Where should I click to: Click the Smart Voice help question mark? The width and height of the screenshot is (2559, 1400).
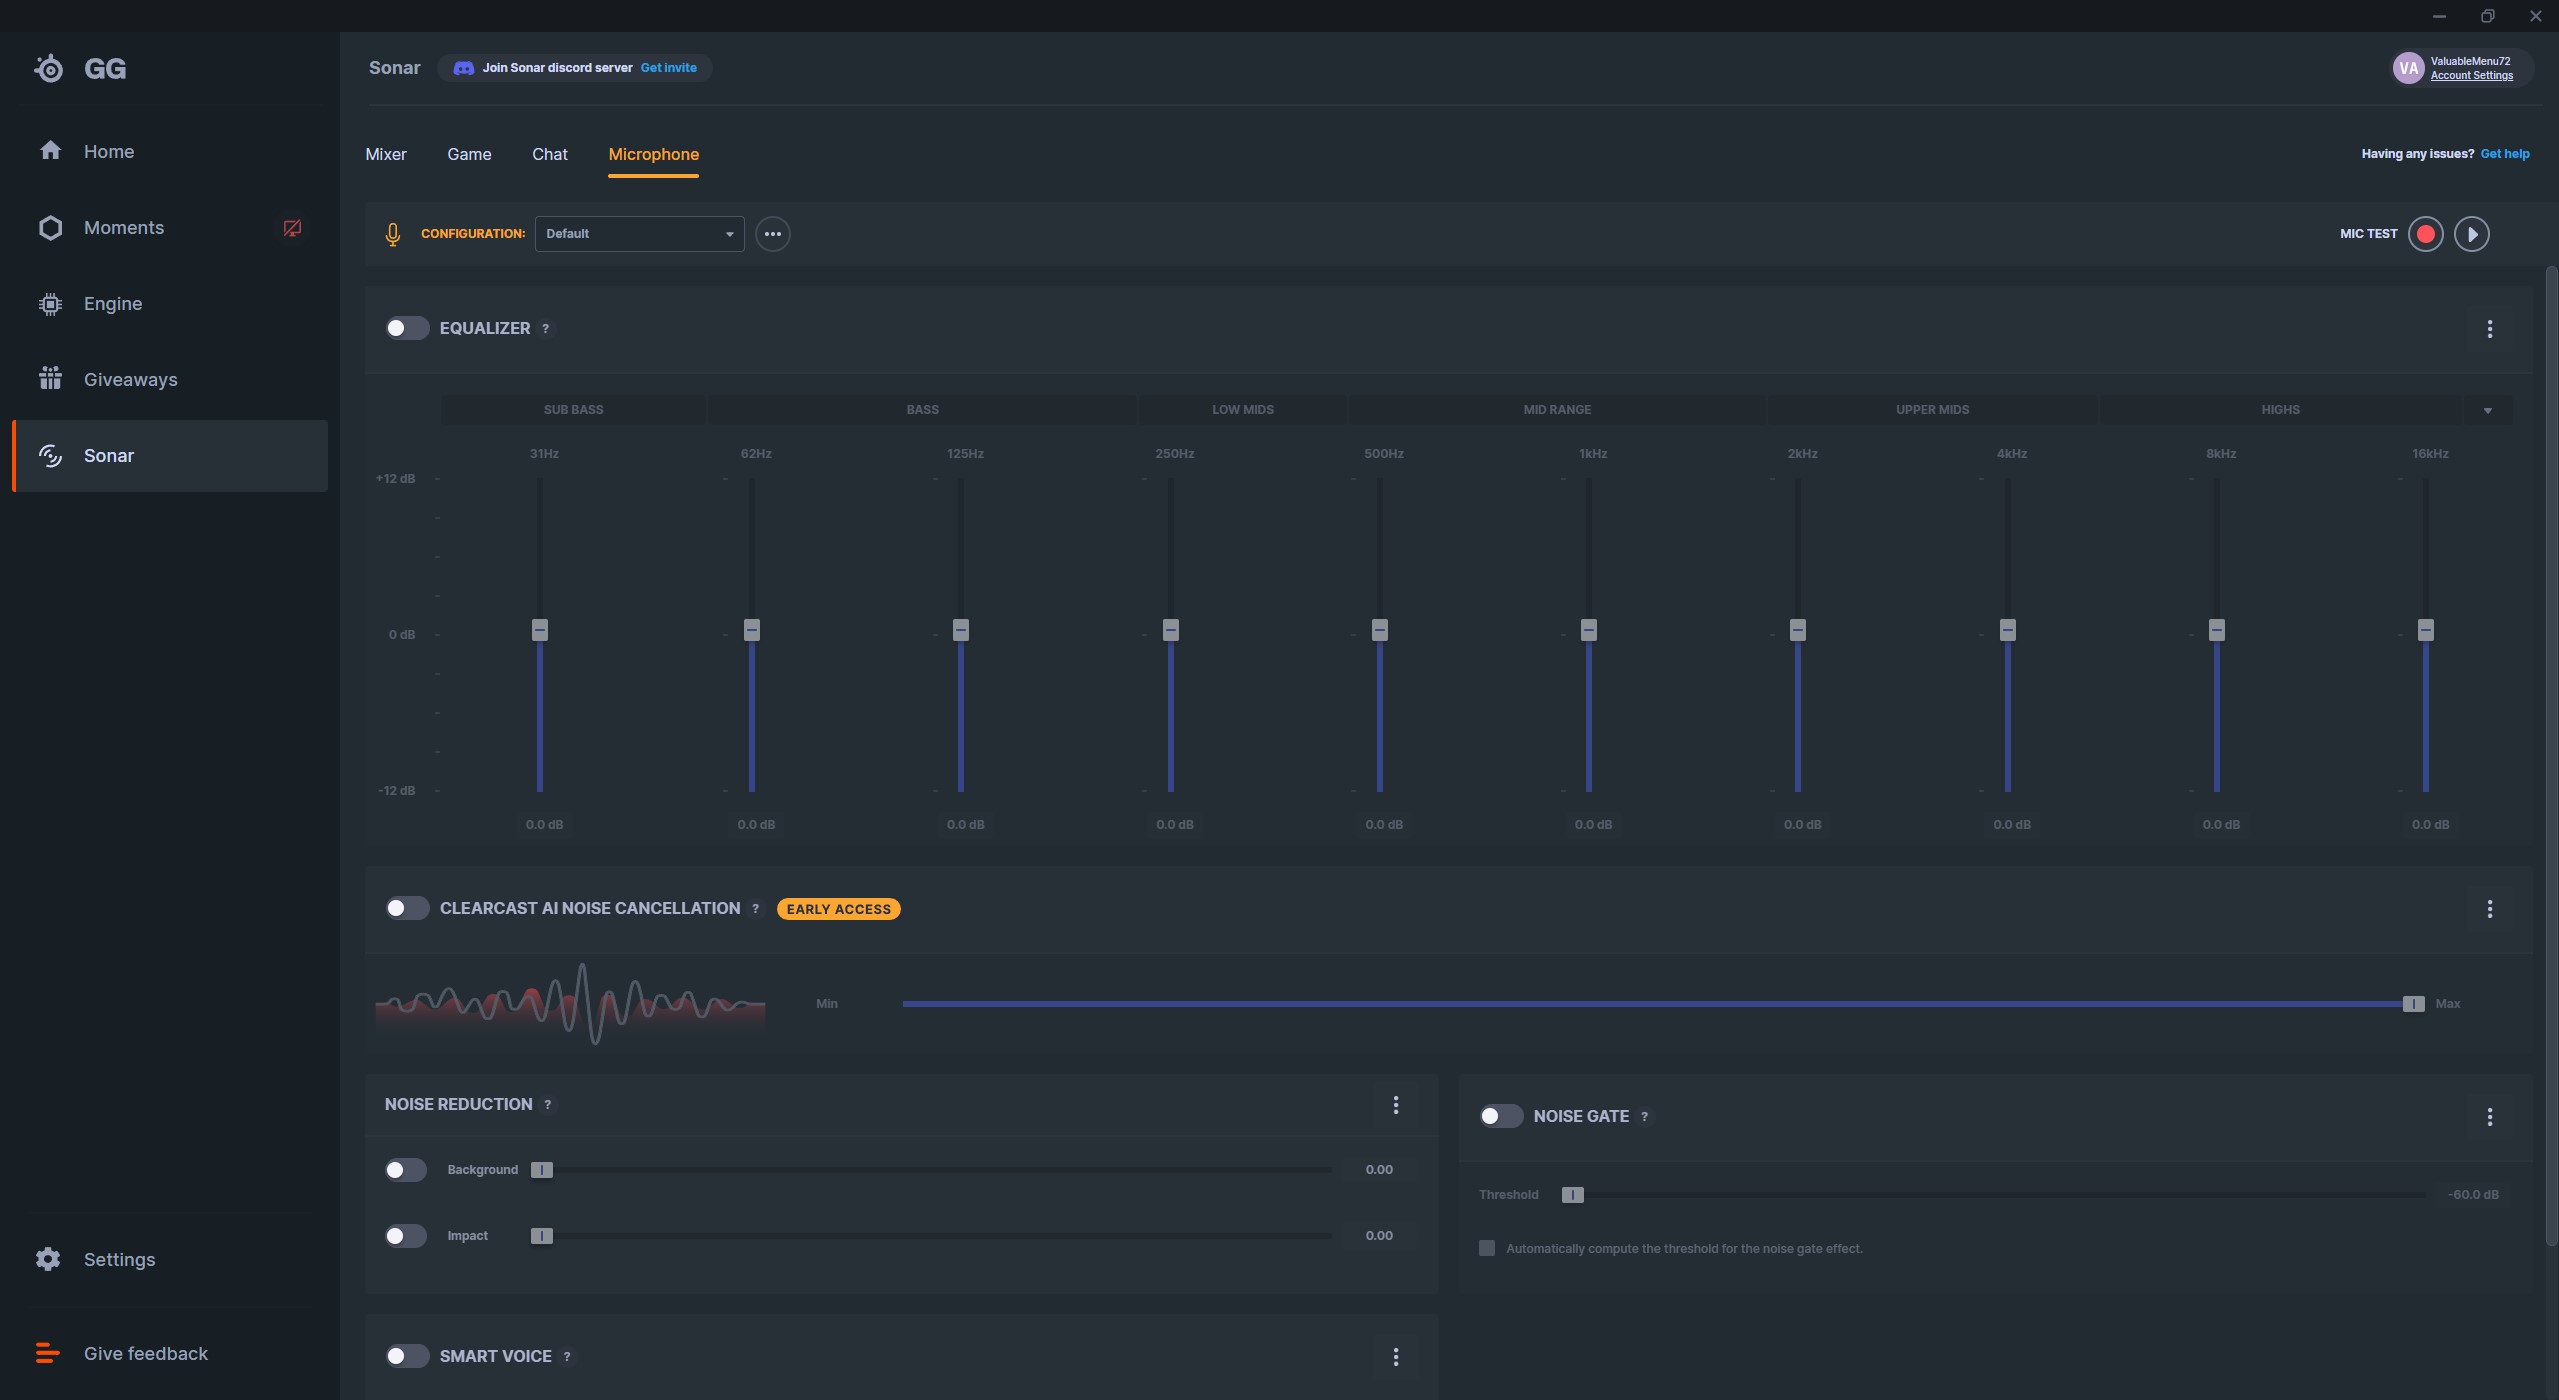coord(567,1357)
